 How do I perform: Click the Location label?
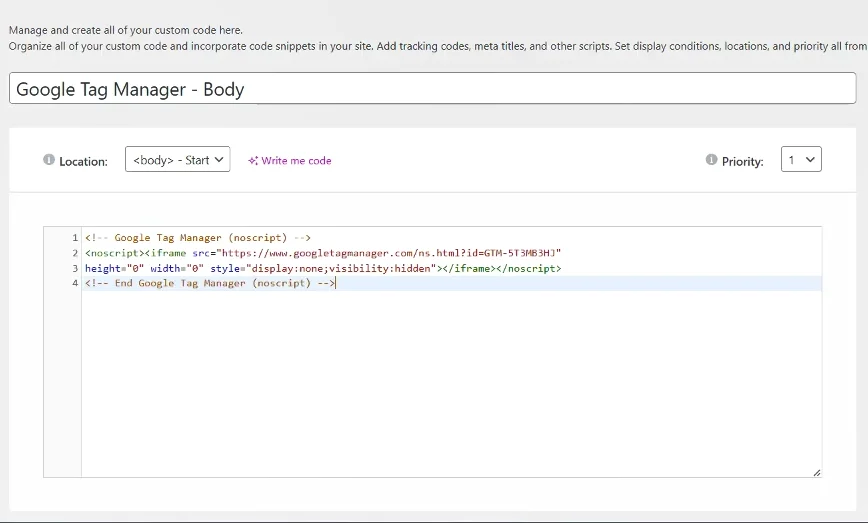[x=84, y=162]
